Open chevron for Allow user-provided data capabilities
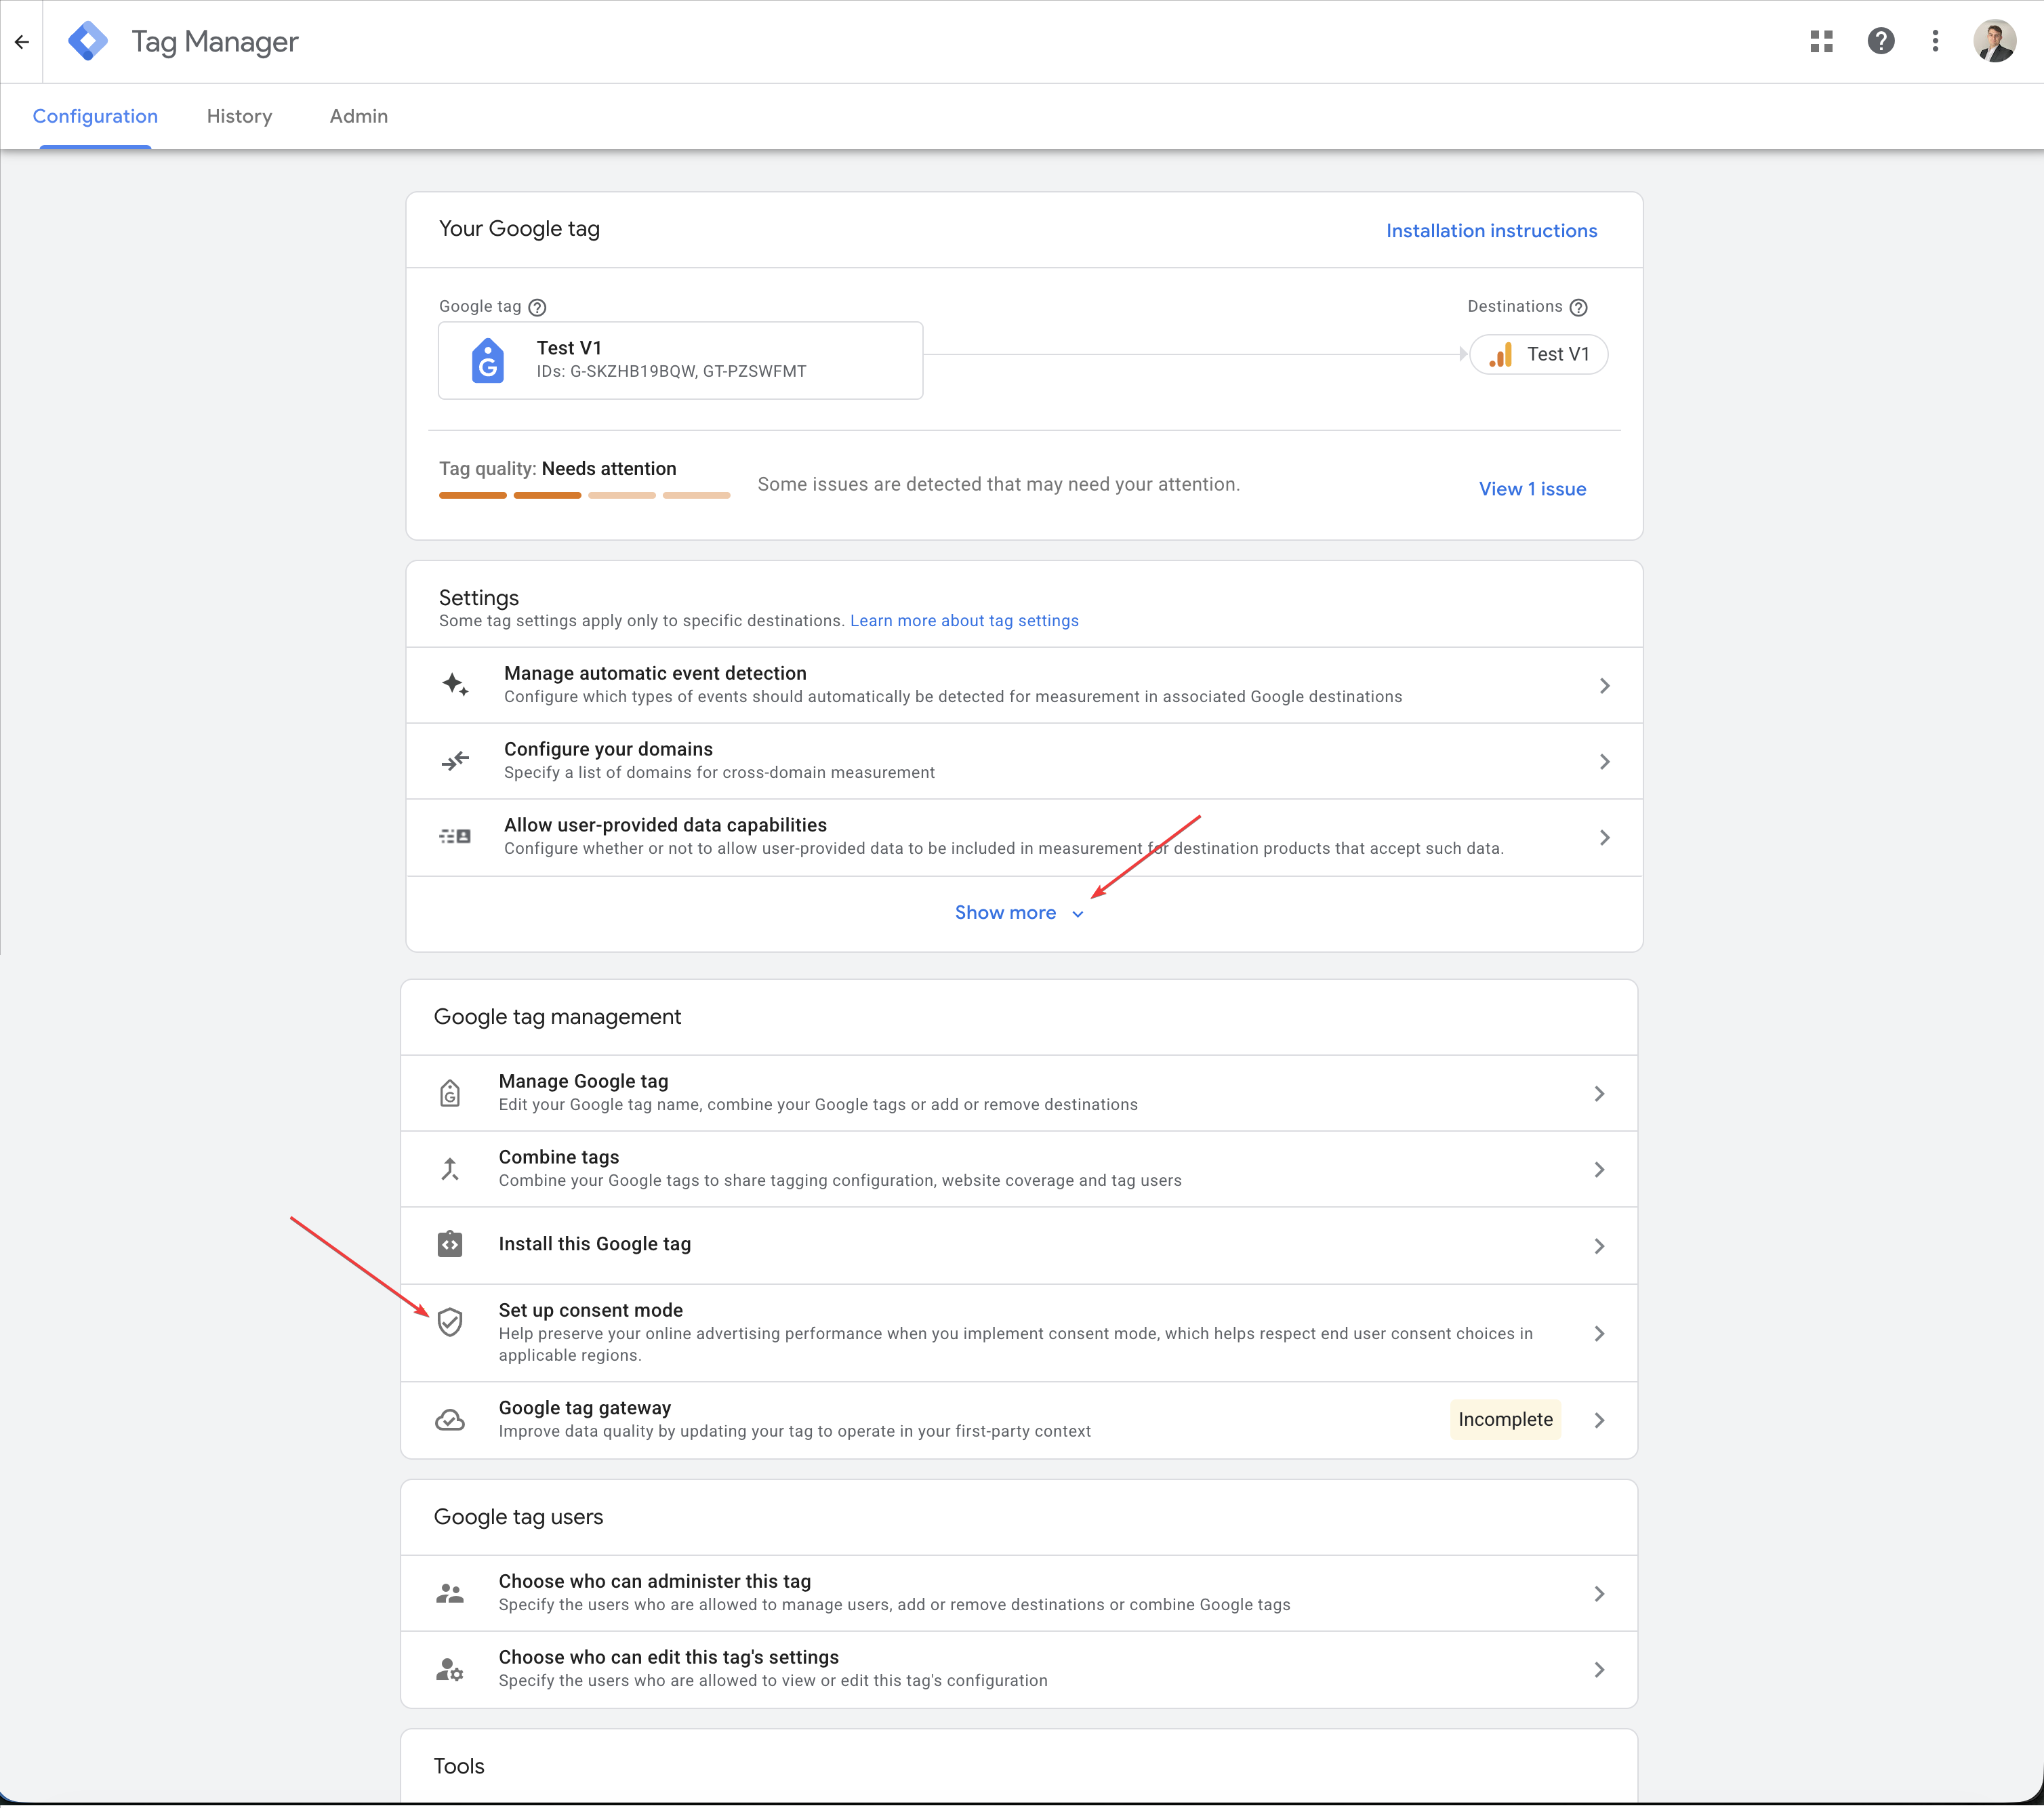 [x=1604, y=838]
